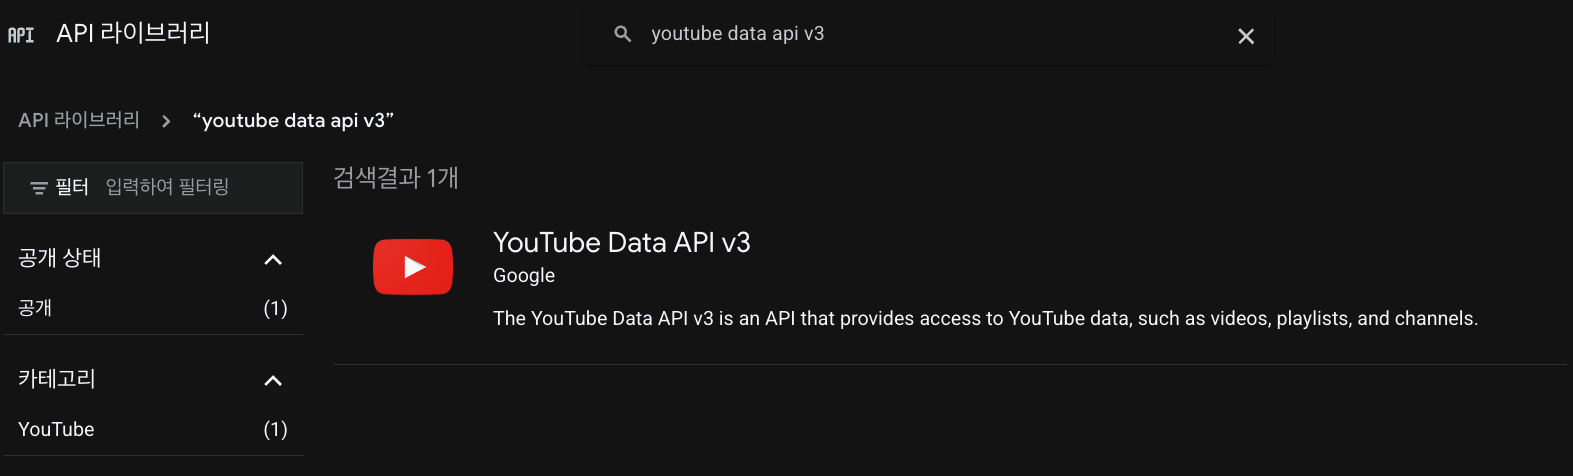
Task: Select the YouTube category filter
Action: 56,429
